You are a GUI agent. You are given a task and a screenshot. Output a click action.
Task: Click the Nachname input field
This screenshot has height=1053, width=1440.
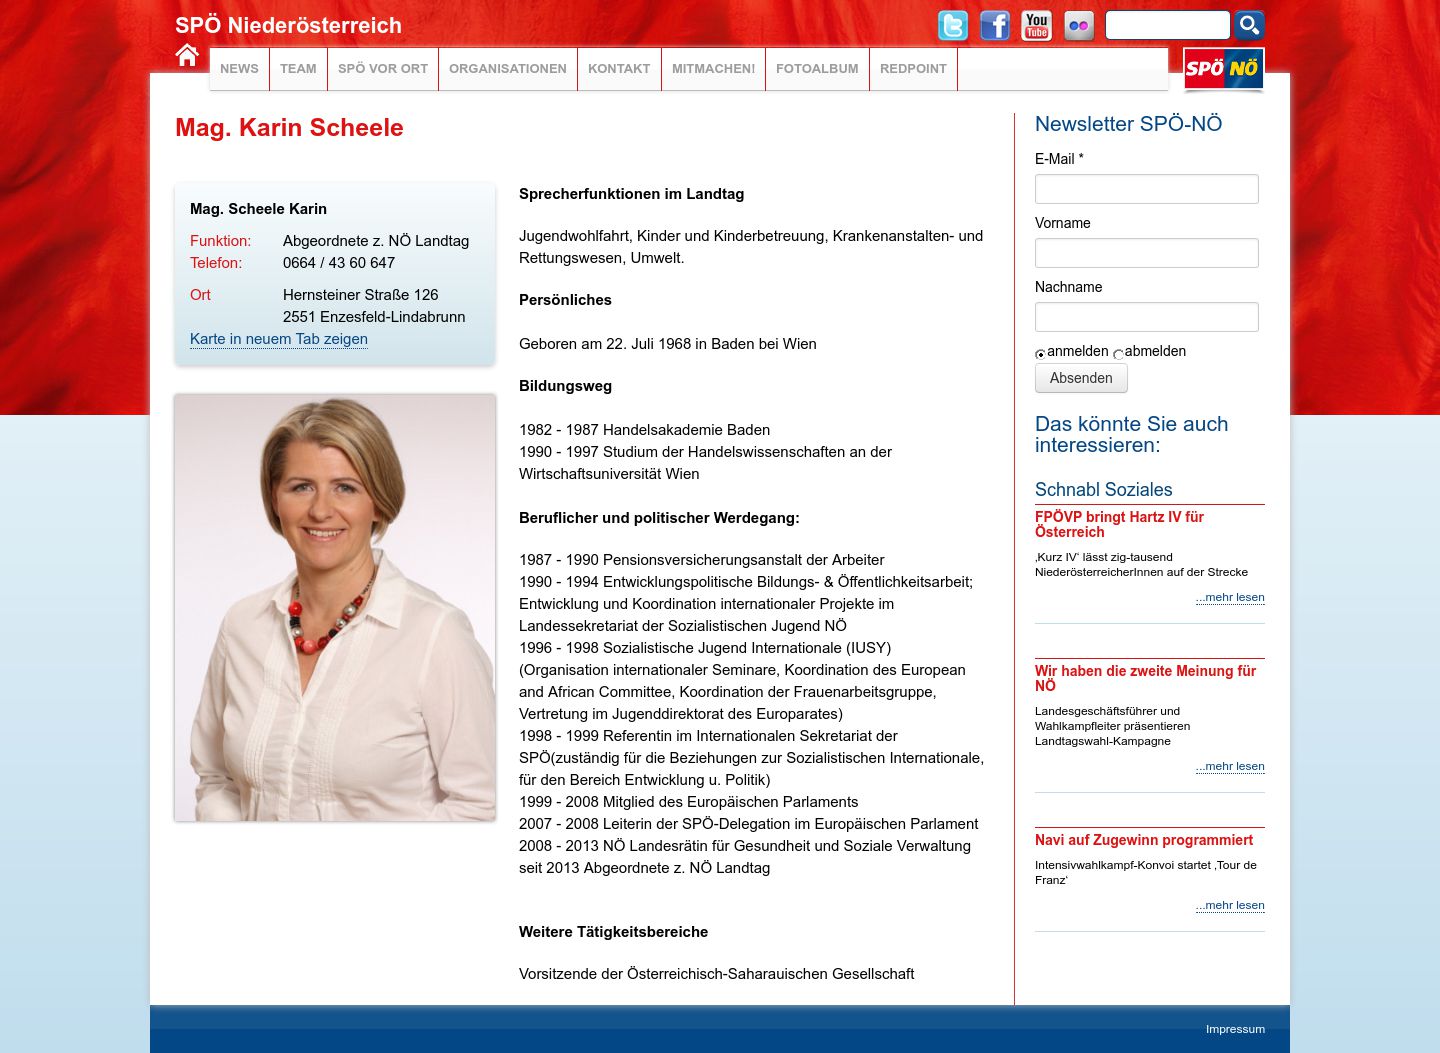pos(1147,317)
